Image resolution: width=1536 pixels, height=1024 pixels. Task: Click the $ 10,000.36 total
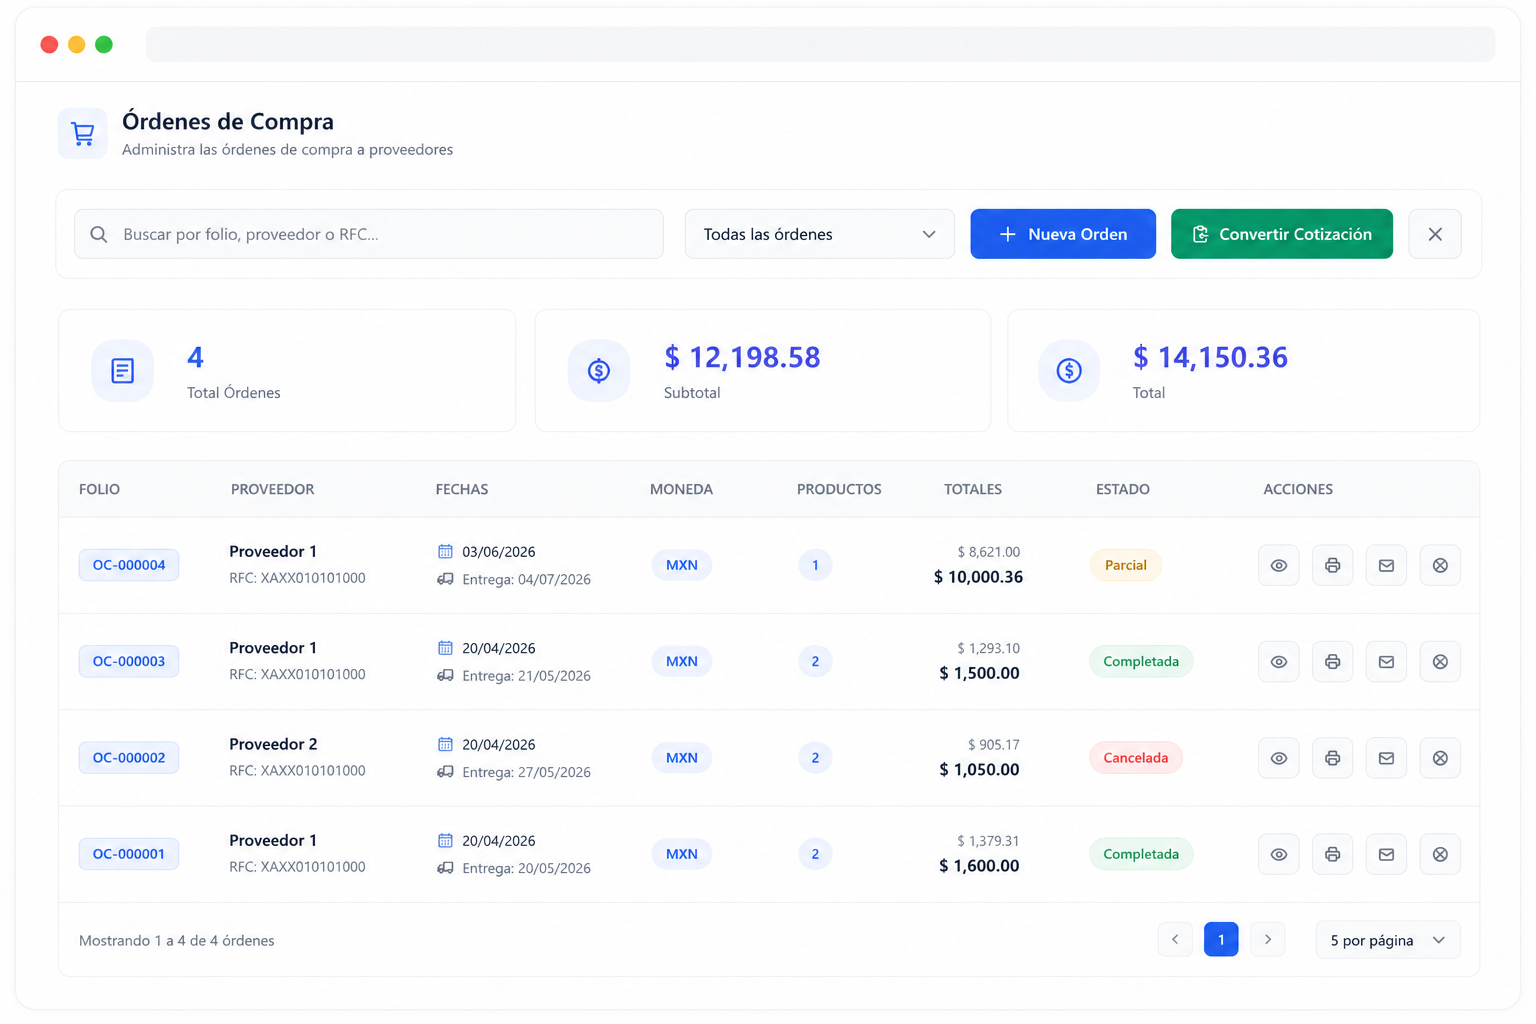point(978,577)
